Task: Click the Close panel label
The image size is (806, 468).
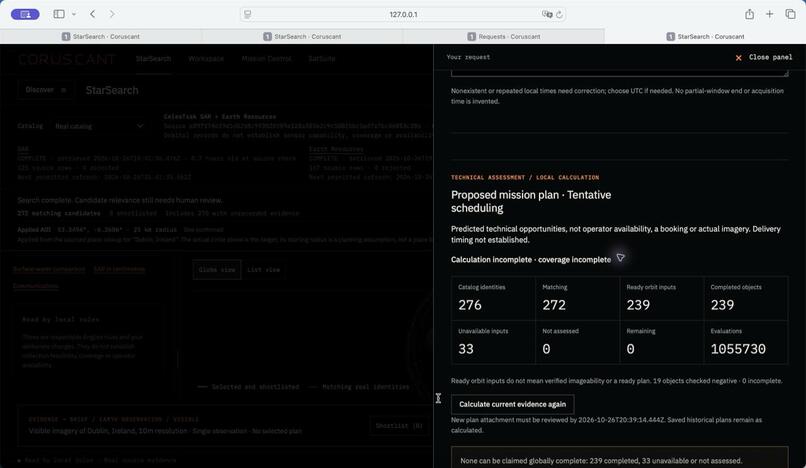Action: [x=771, y=58]
